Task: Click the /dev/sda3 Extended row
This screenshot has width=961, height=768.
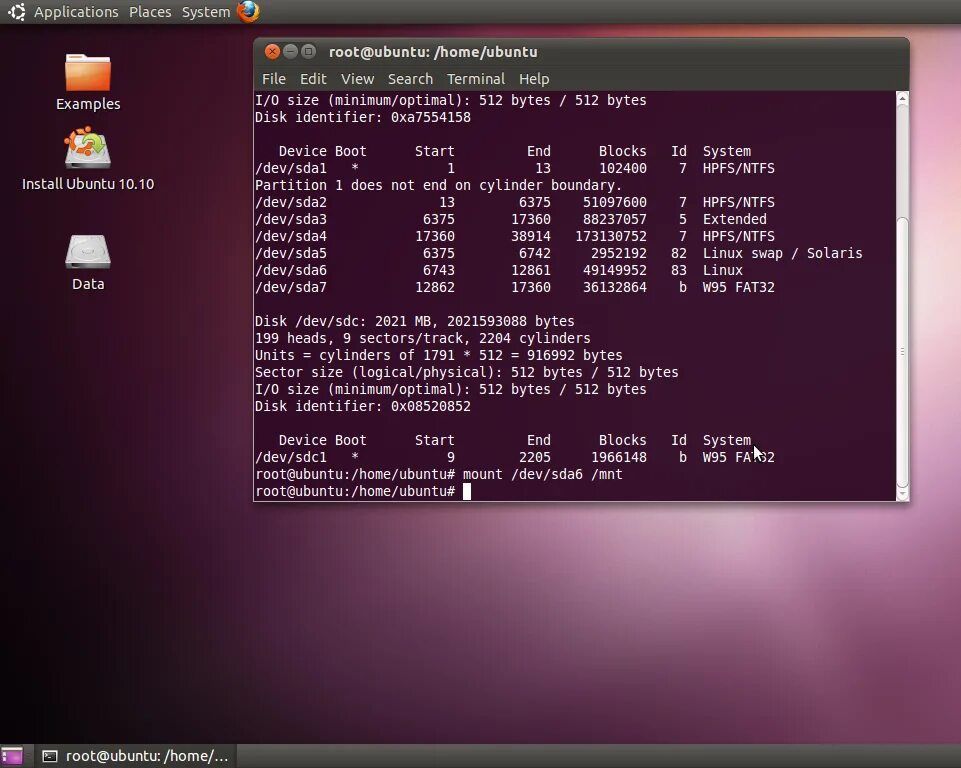Action: (511, 219)
